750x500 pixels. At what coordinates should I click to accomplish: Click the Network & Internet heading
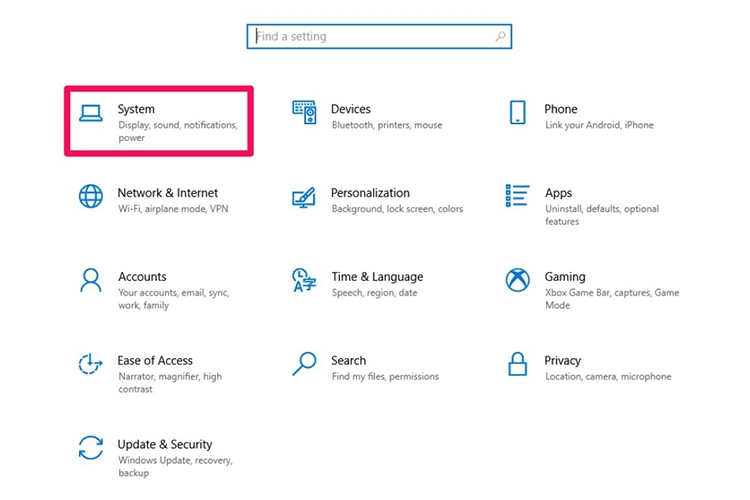(167, 193)
